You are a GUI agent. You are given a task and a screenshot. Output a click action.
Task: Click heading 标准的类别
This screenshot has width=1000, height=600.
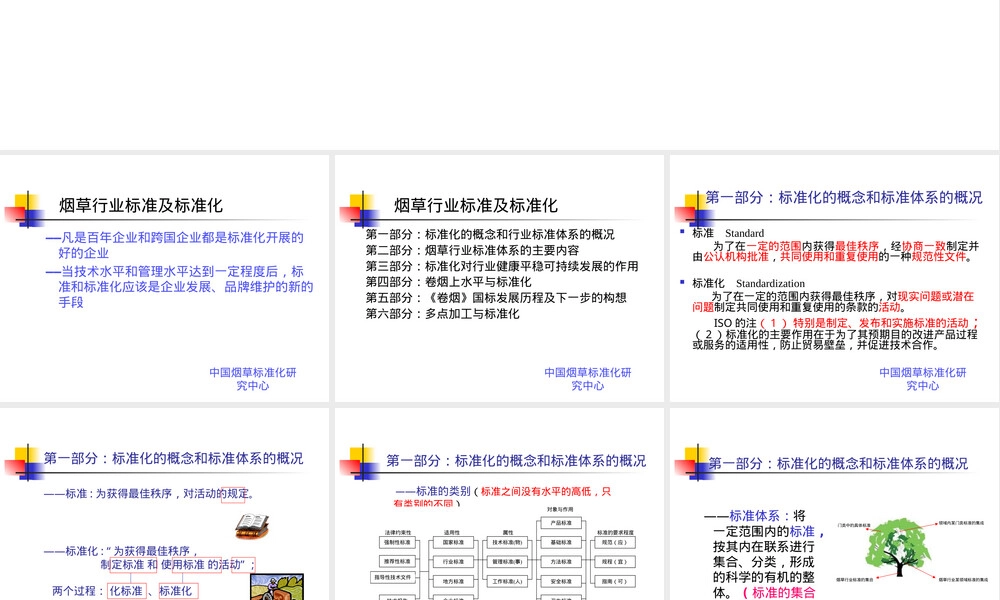(x=433, y=492)
